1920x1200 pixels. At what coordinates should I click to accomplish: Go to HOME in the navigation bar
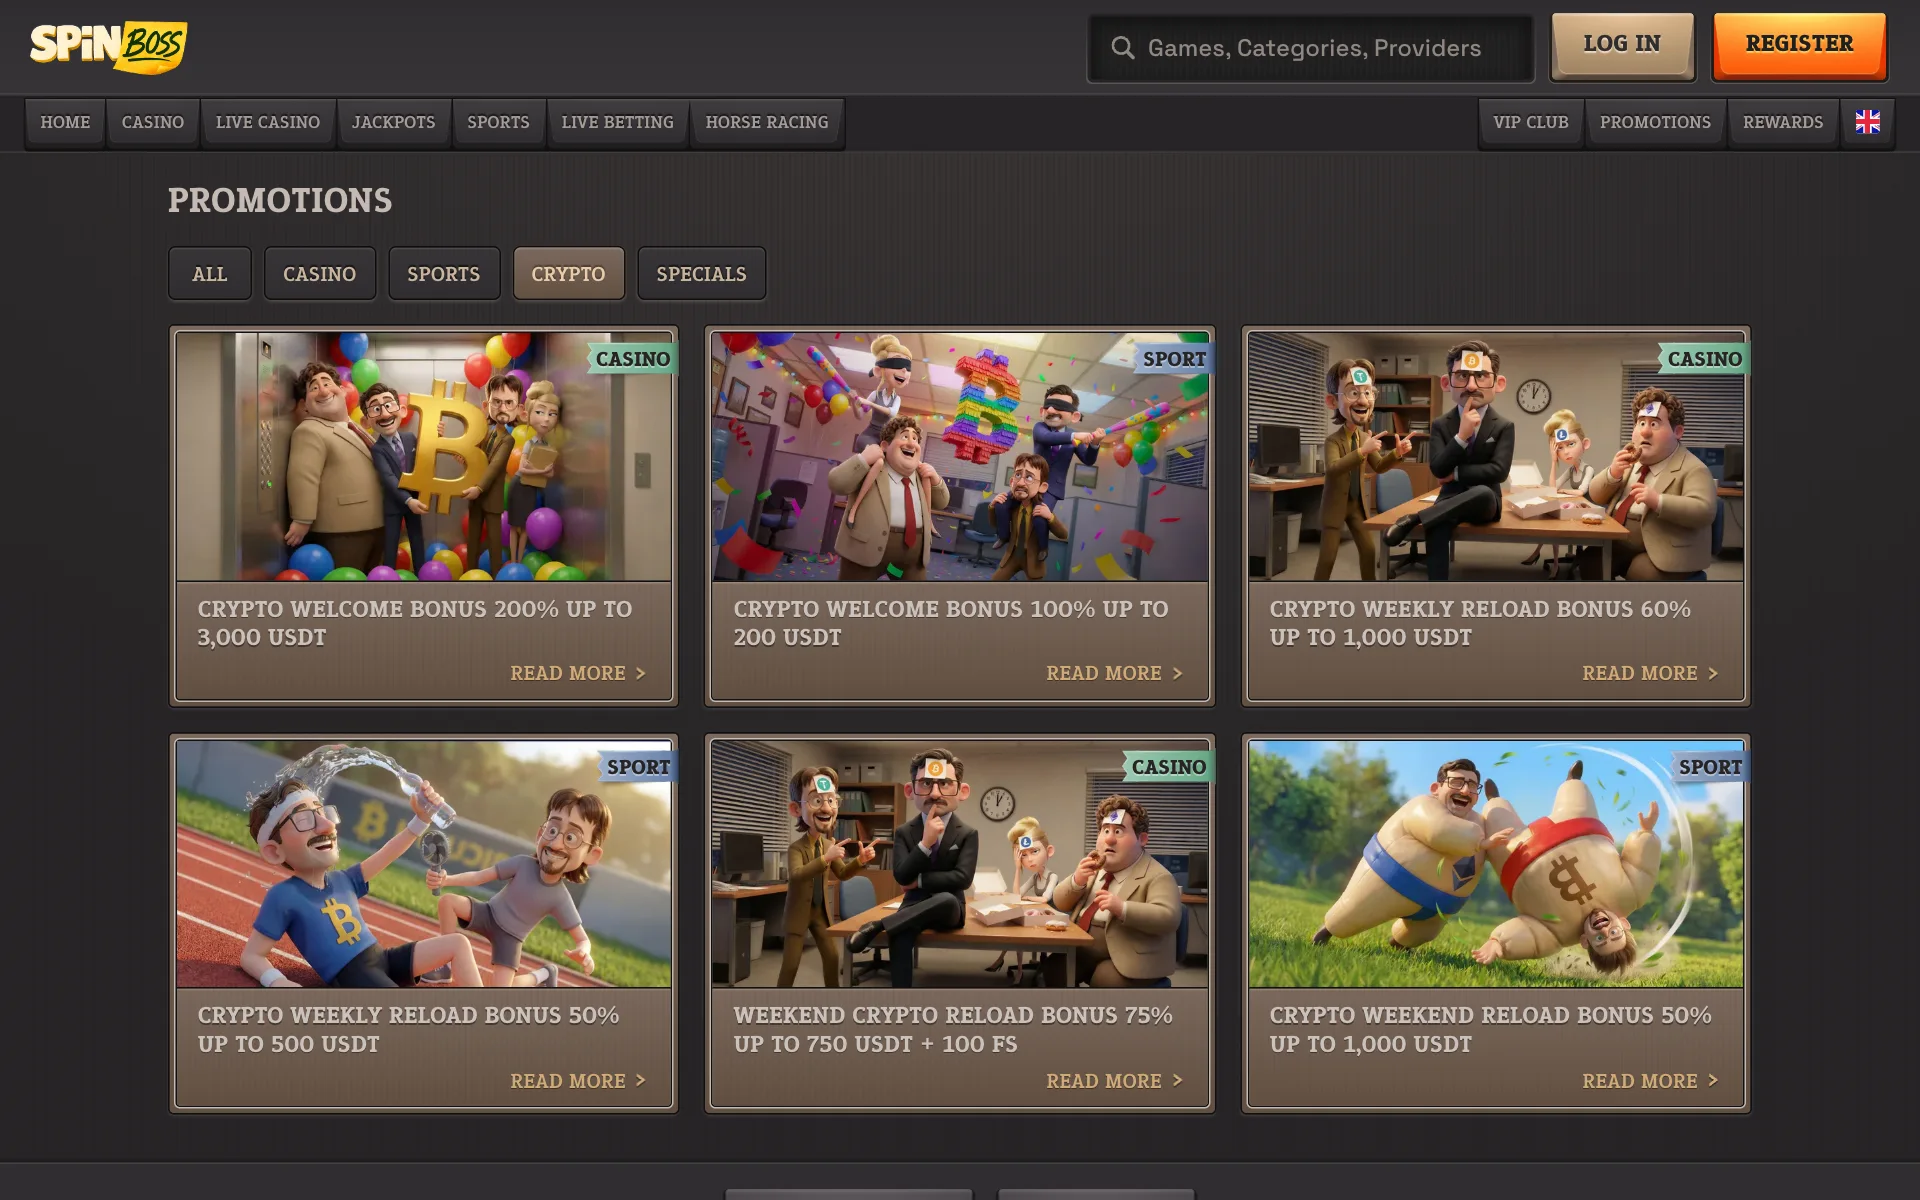pyautogui.click(x=65, y=122)
